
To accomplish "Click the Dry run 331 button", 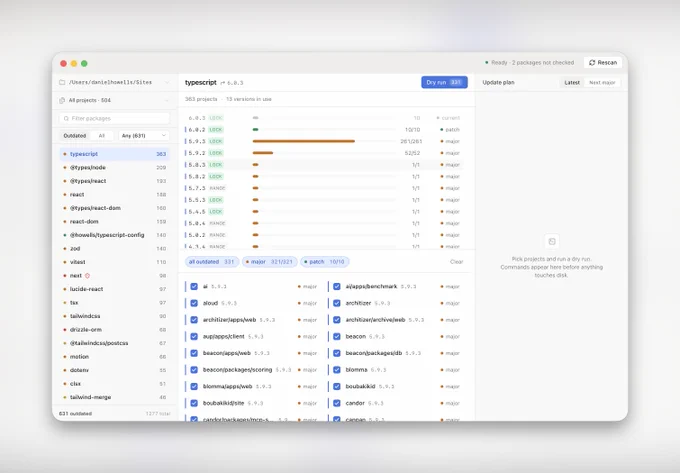I will 444,82.
